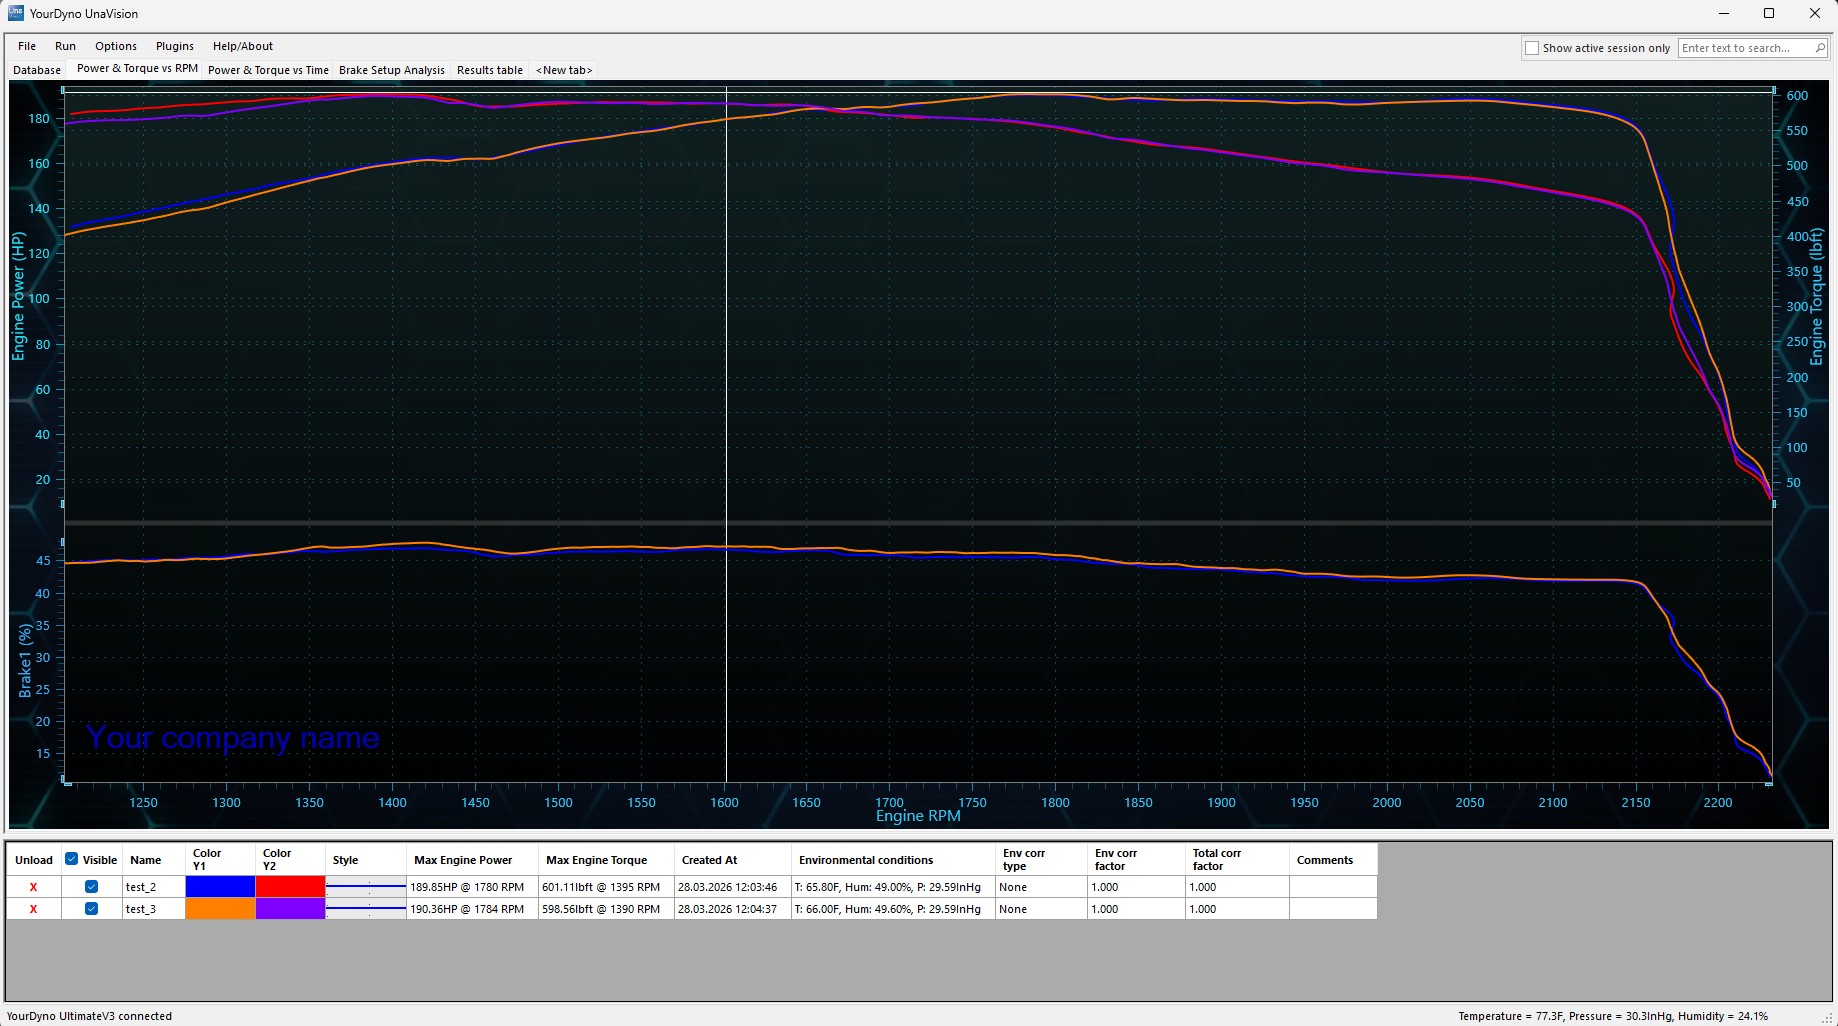Click purple Color Y2 swatch for test_3

coord(290,909)
